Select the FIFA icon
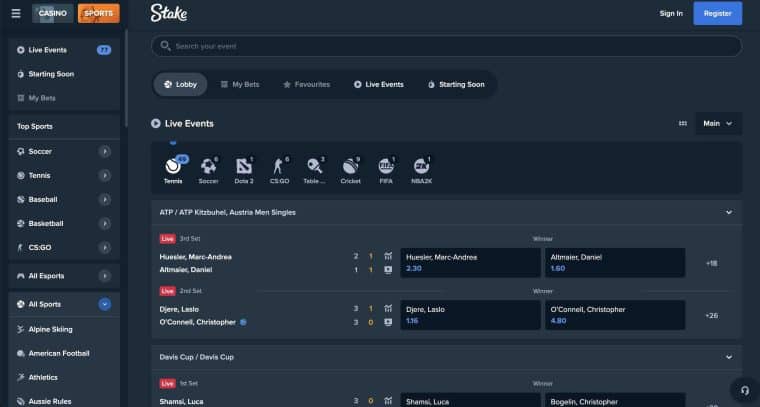Screen dimensions: 760x407 pos(386,166)
